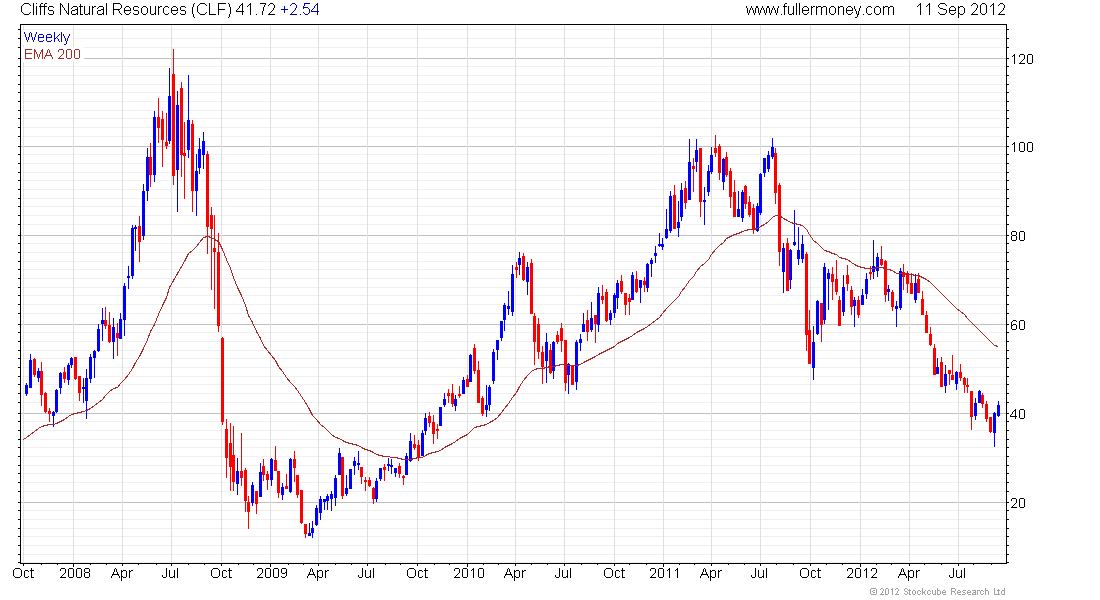This screenshot has height=600, width=1100.
Task: Click the 100 price axis label
Action: click(x=1022, y=147)
